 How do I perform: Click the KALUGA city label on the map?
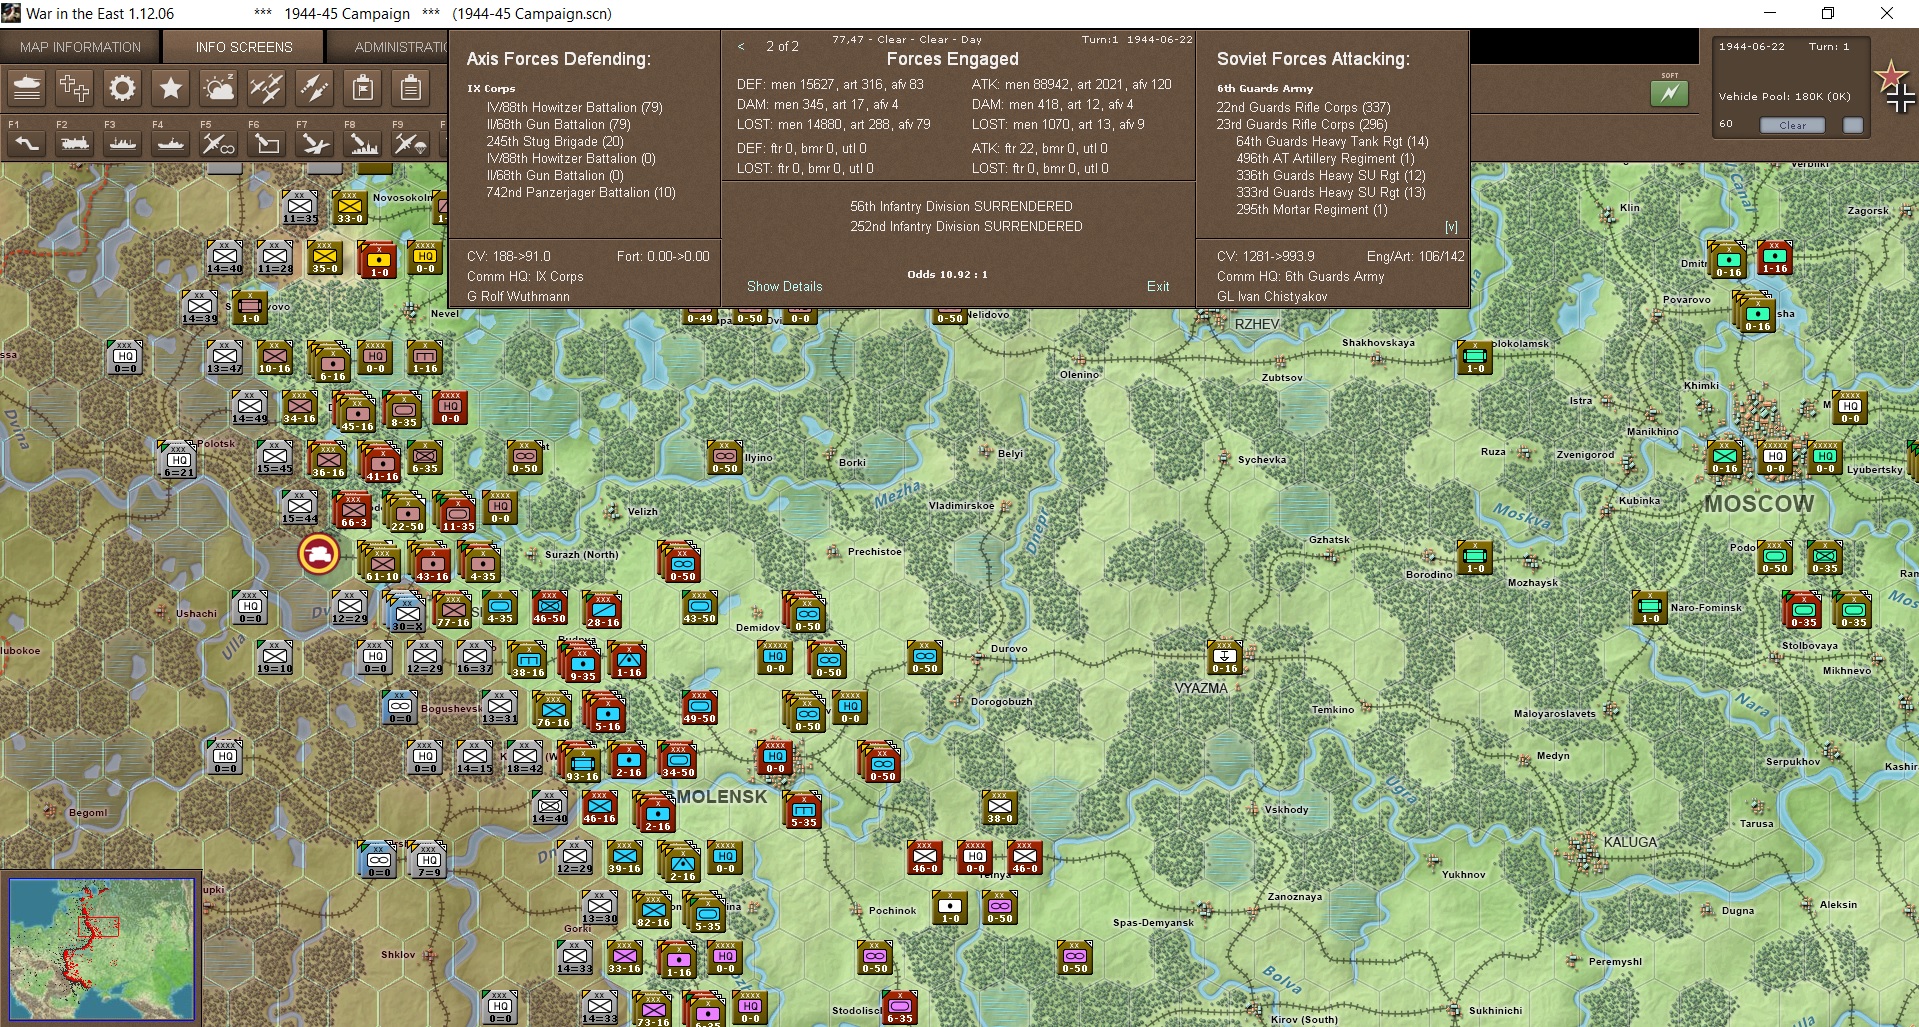pos(1630,842)
